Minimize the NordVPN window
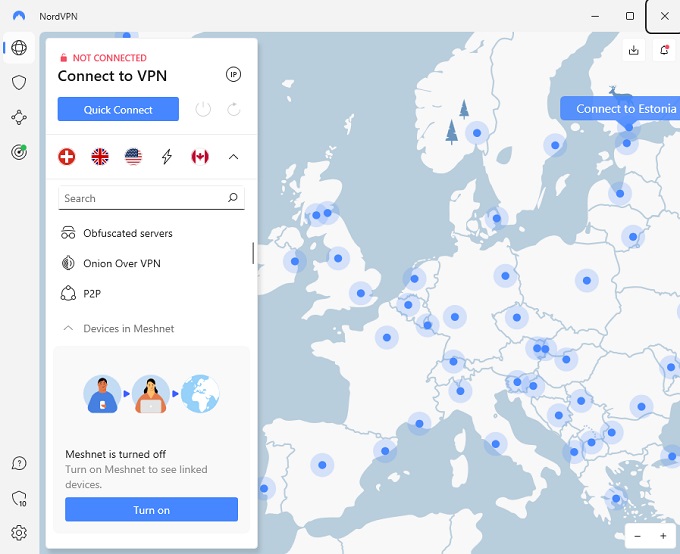 (595, 16)
